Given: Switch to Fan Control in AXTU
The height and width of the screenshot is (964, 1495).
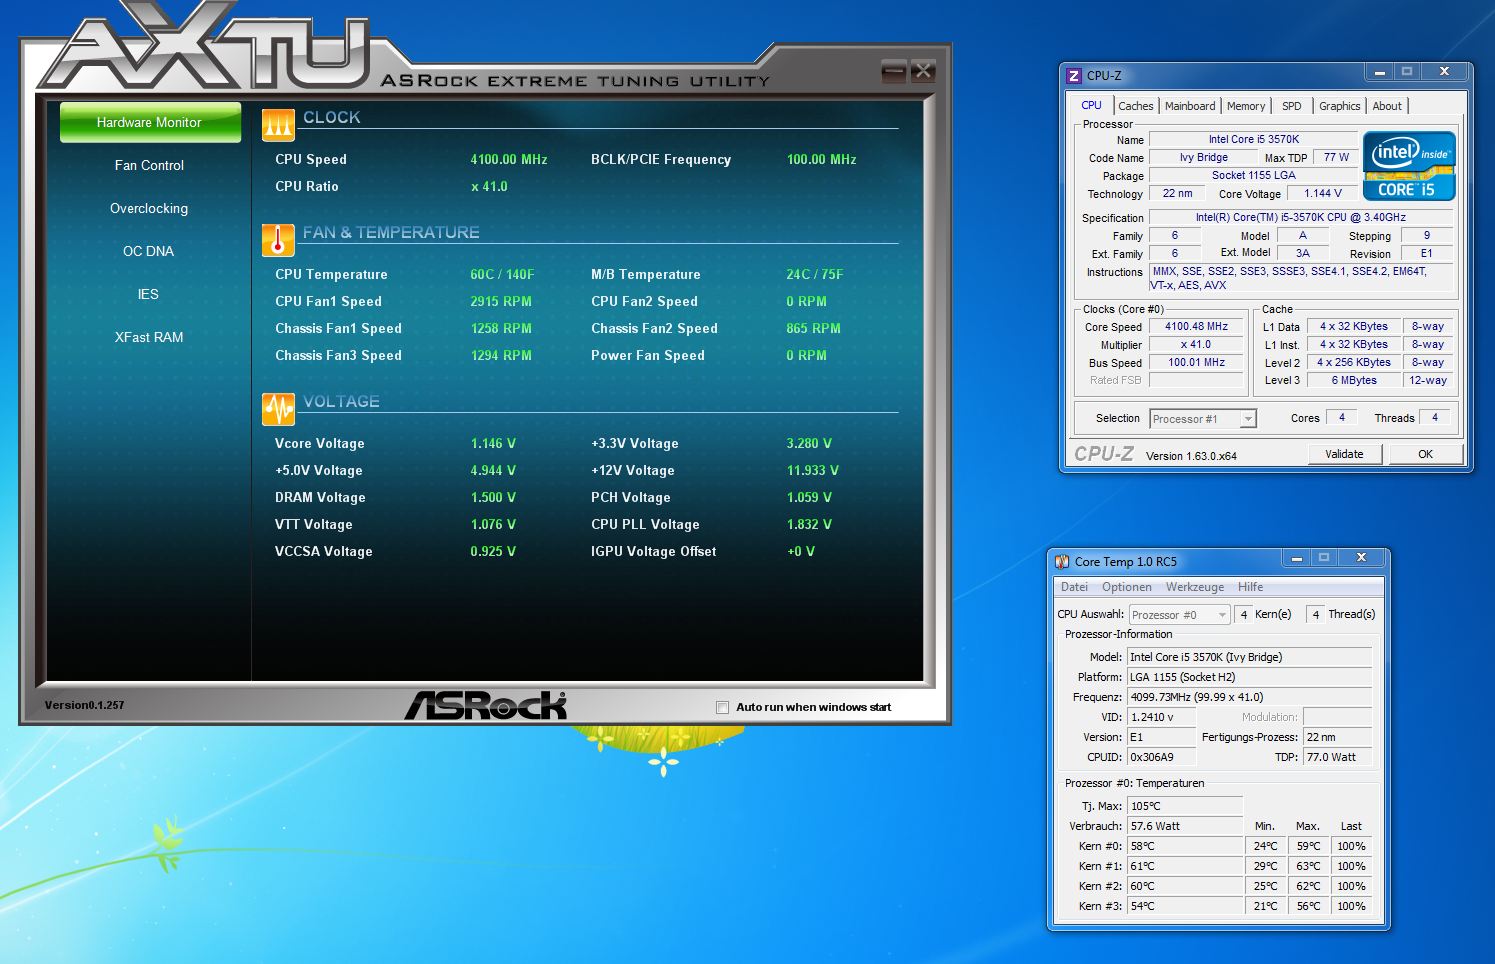Looking at the screenshot, I should (149, 165).
